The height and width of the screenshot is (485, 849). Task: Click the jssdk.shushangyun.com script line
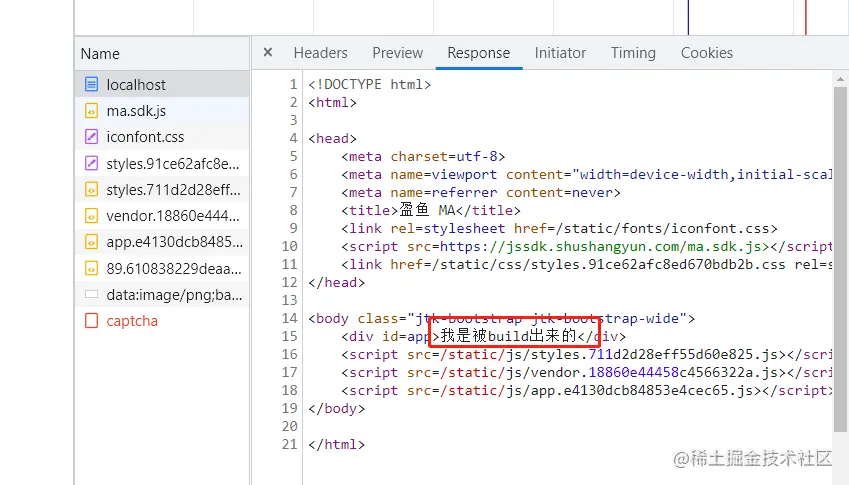pos(586,246)
